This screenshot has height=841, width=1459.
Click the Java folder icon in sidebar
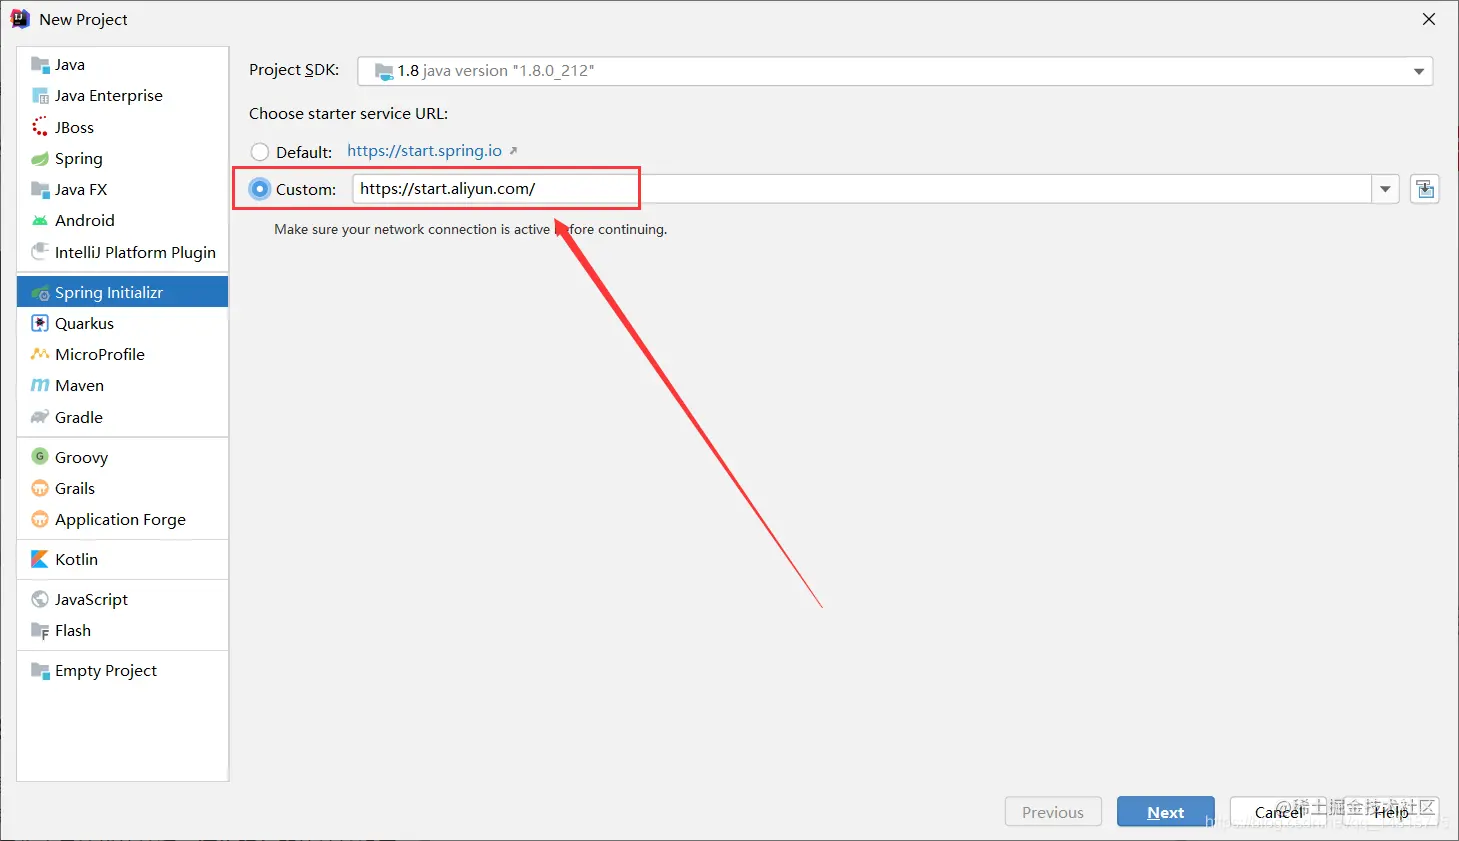click(x=40, y=65)
